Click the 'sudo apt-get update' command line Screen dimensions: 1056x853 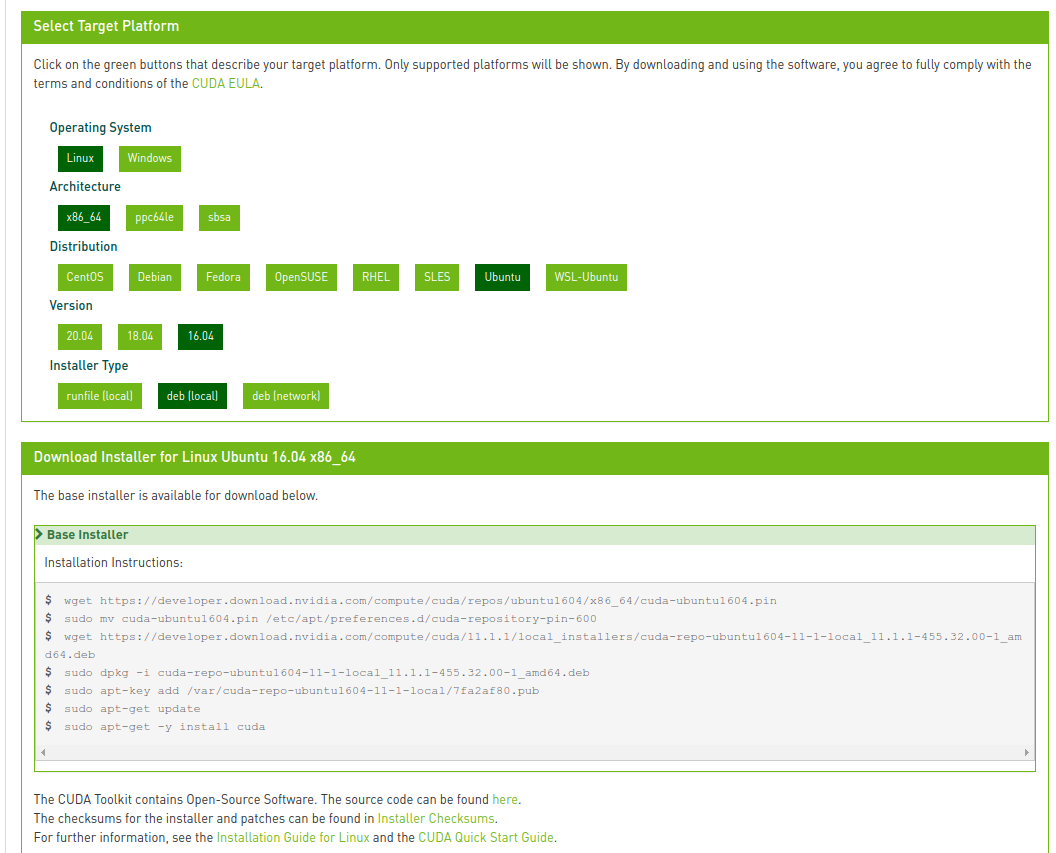(x=132, y=709)
